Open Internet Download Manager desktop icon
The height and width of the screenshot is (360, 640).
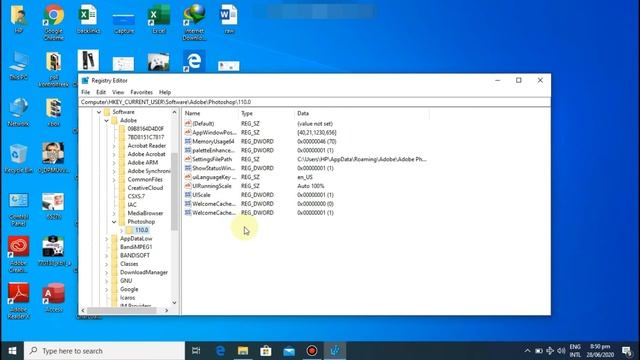[194, 22]
